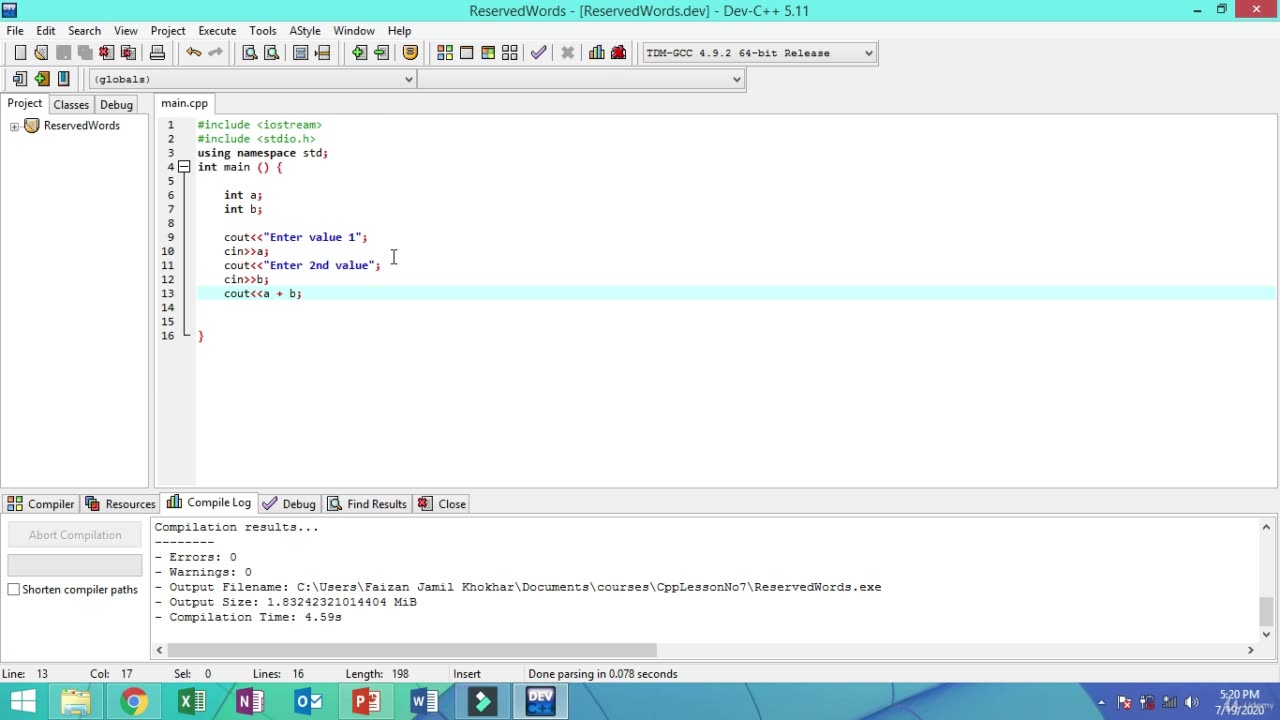Click the Stop execution X icon
This screenshot has height=720, width=1280.
(x=567, y=53)
